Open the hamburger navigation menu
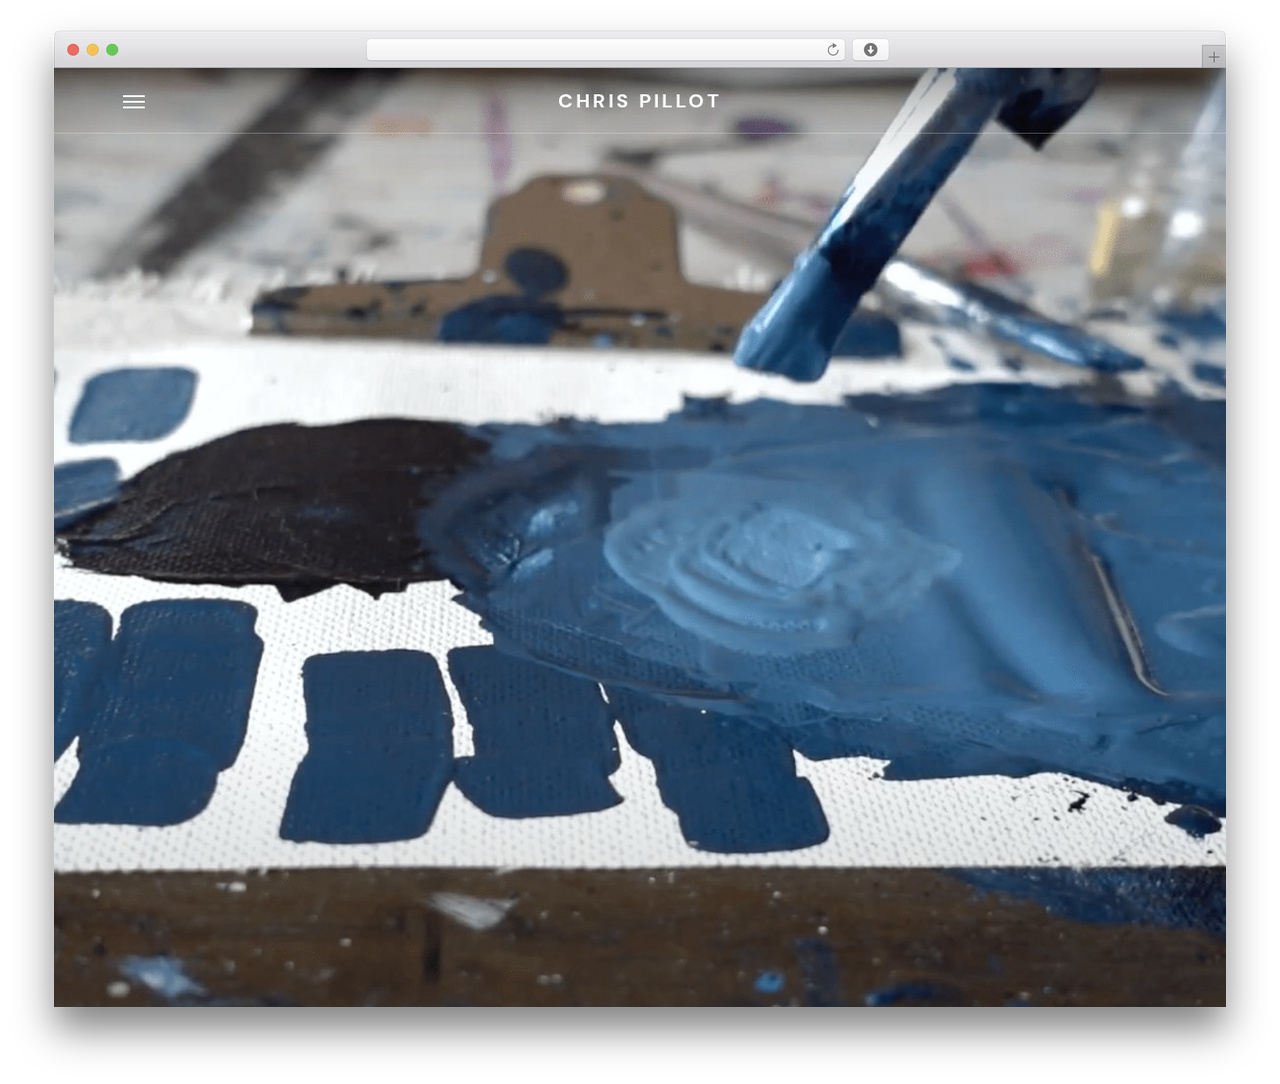1280x1084 pixels. pyautogui.click(x=134, y=102)
